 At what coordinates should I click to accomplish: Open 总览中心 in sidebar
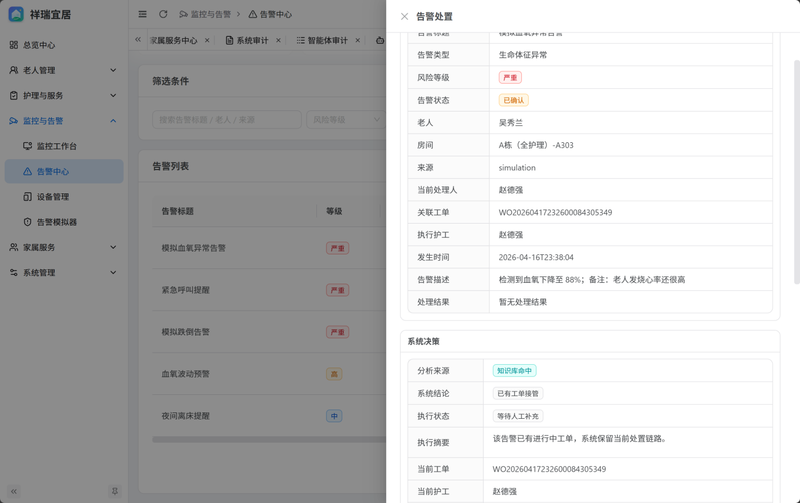64,45
